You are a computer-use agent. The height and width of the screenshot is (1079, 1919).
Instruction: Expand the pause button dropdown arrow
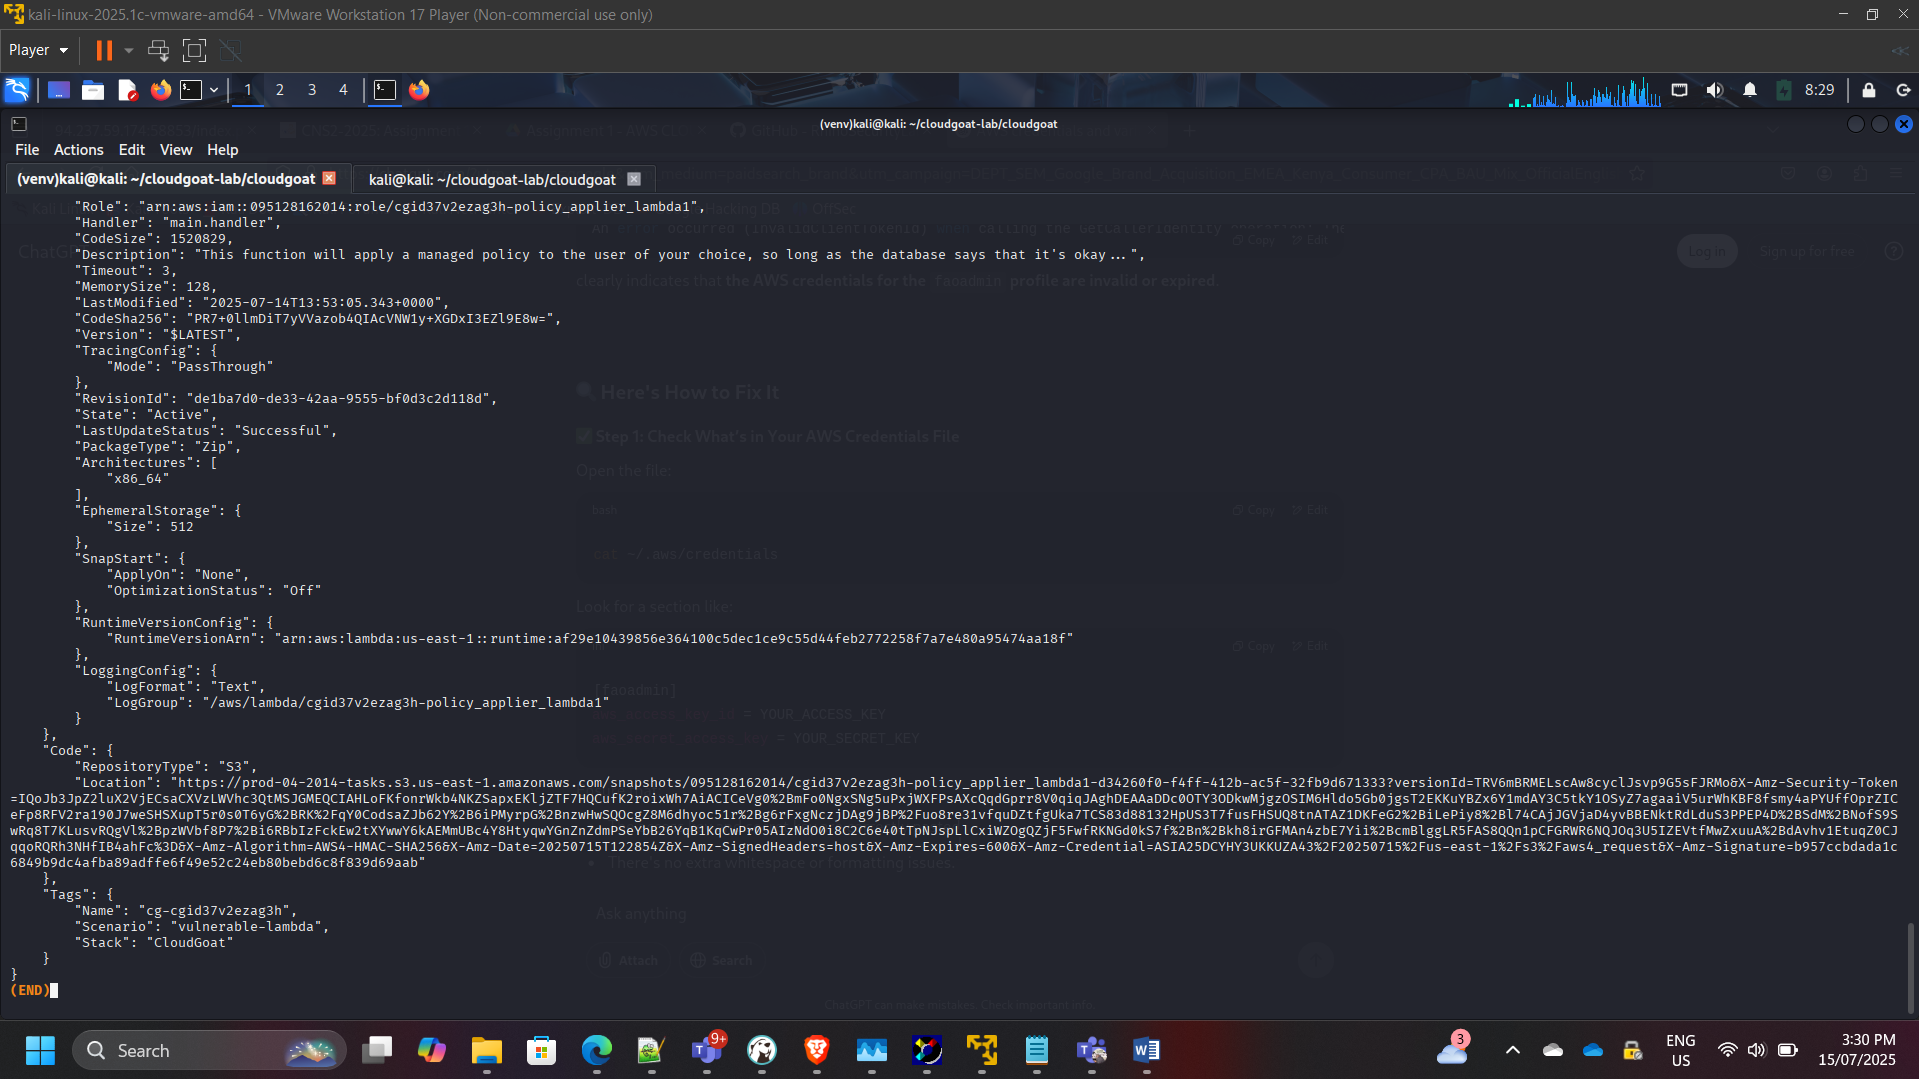point(128,50)
